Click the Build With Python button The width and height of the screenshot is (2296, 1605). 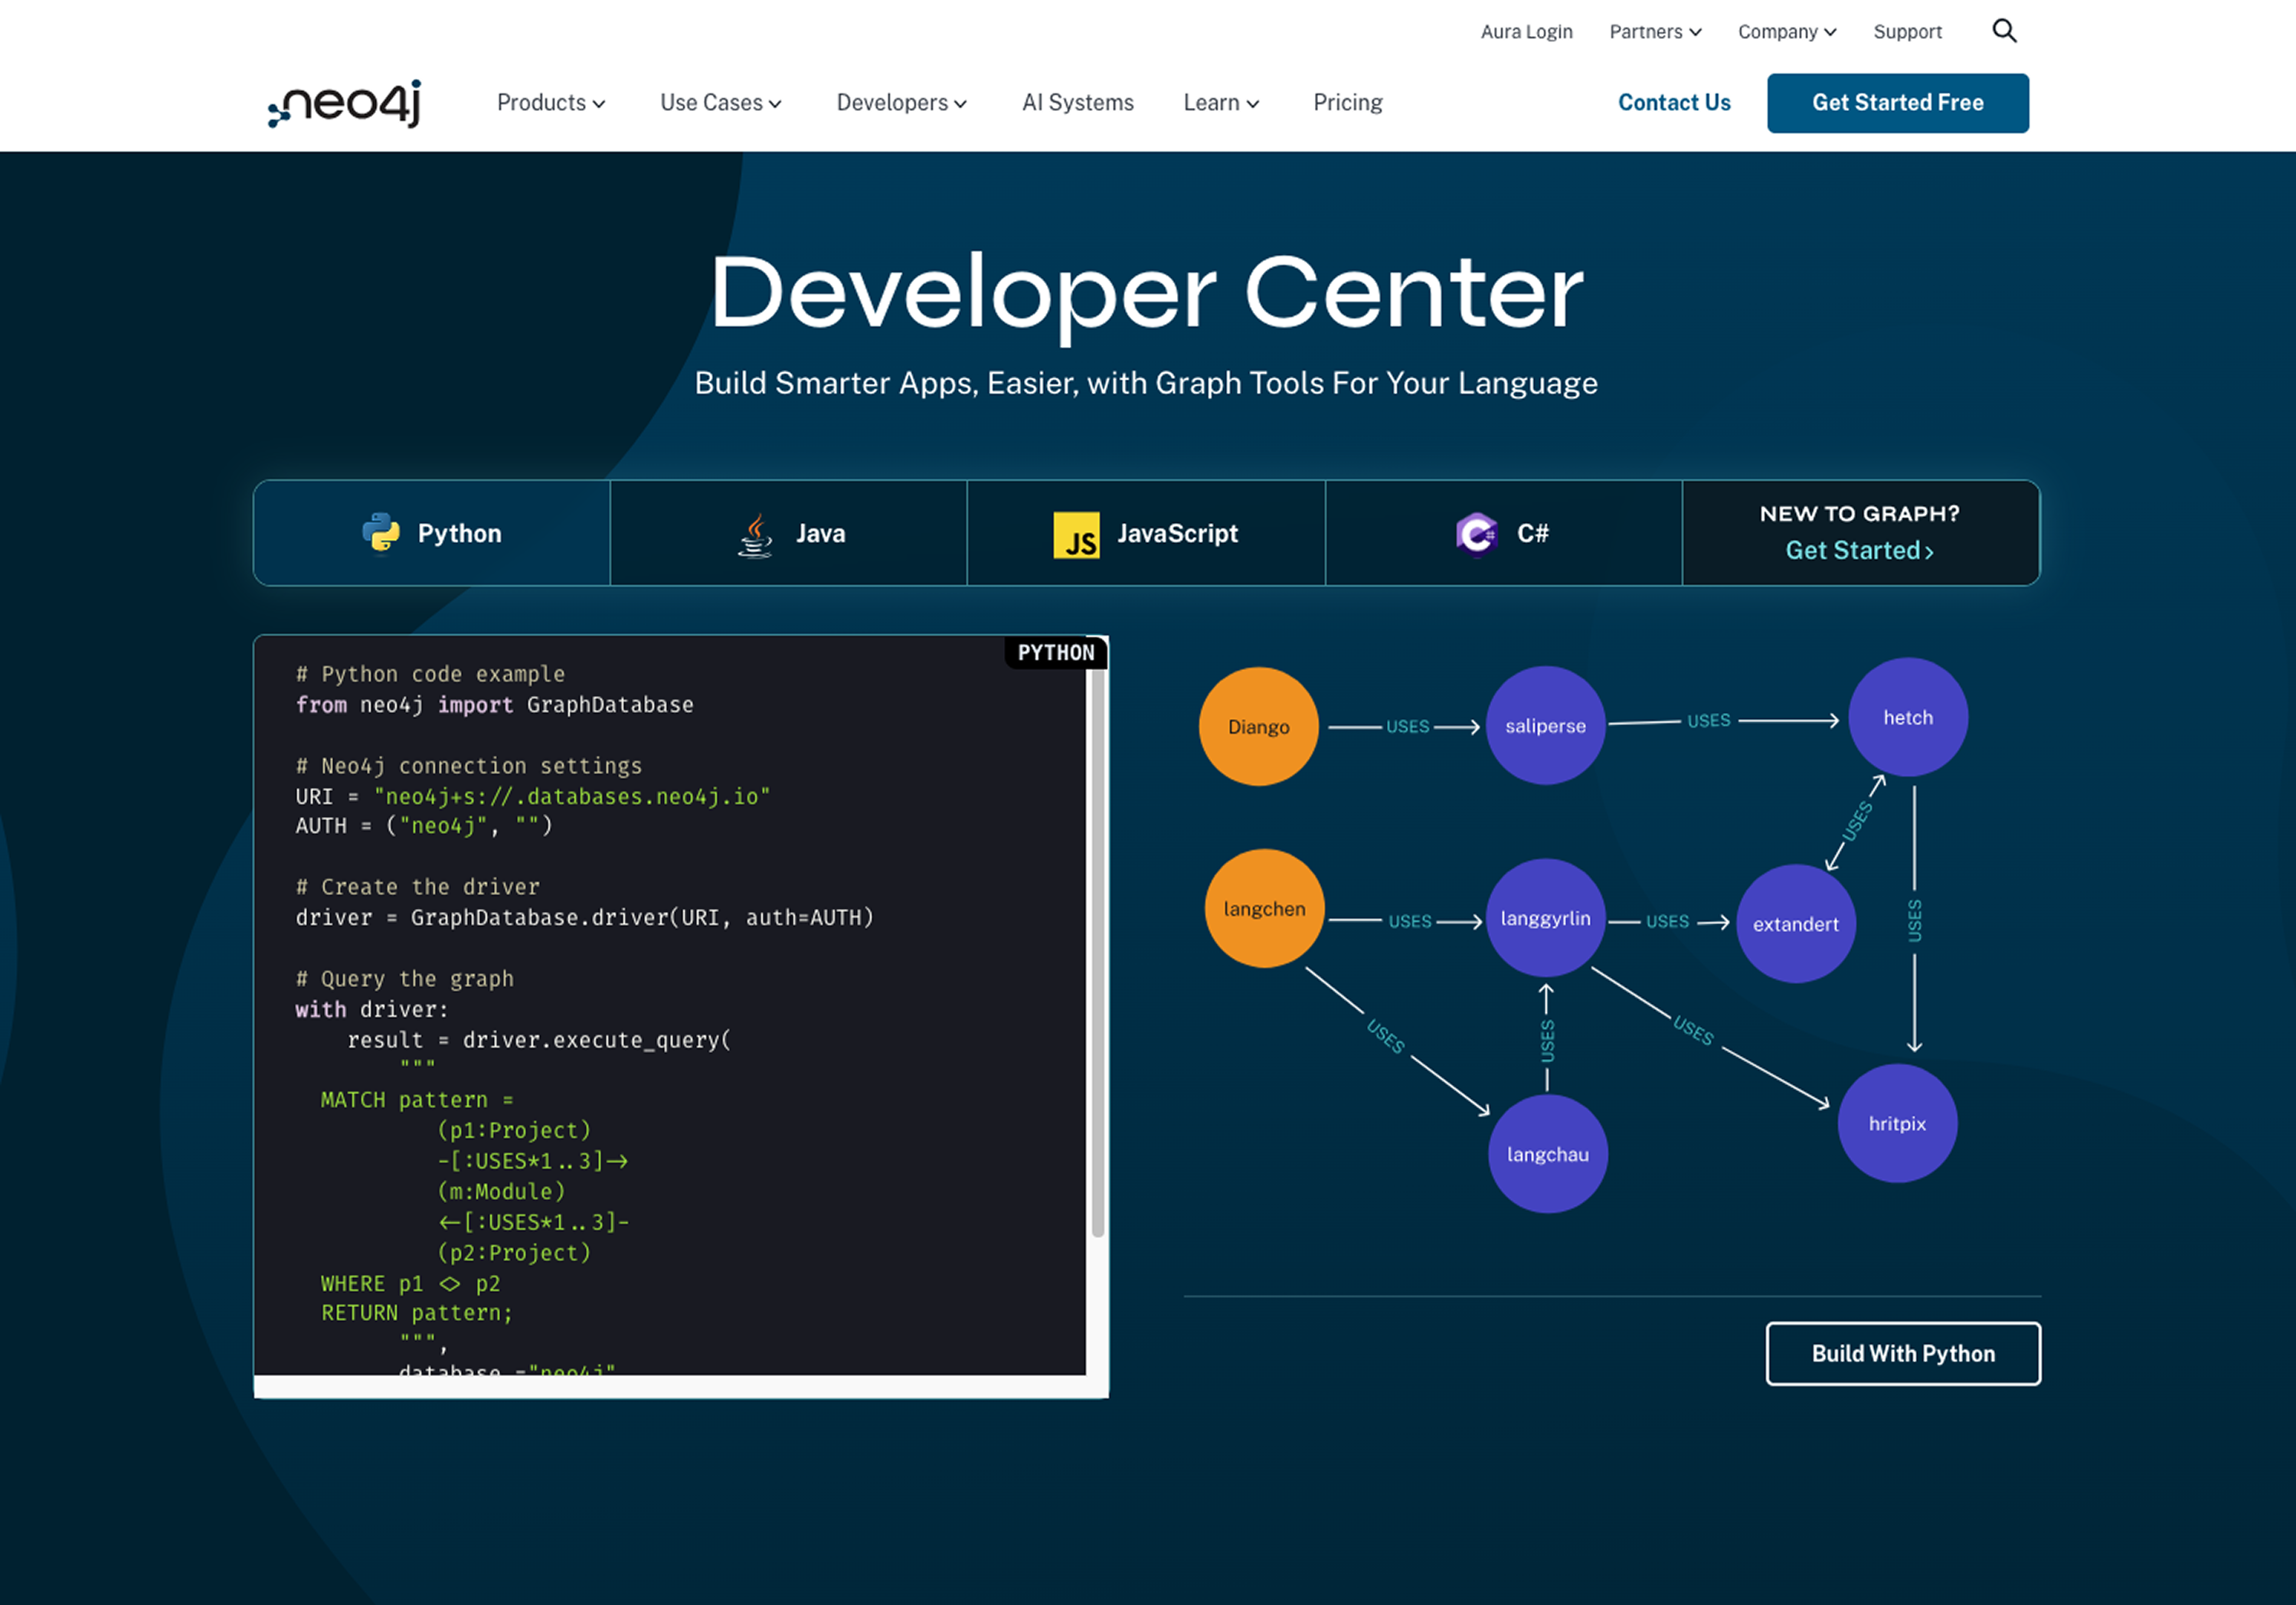point(1902,1353)
